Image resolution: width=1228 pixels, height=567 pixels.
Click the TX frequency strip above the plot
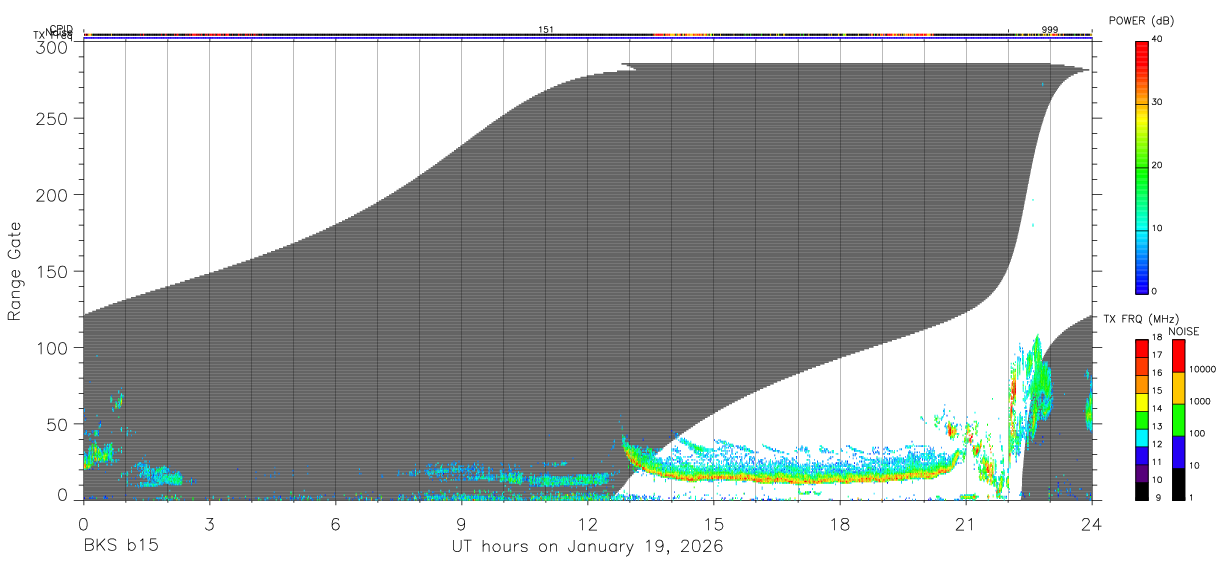[x=587, y=39]
